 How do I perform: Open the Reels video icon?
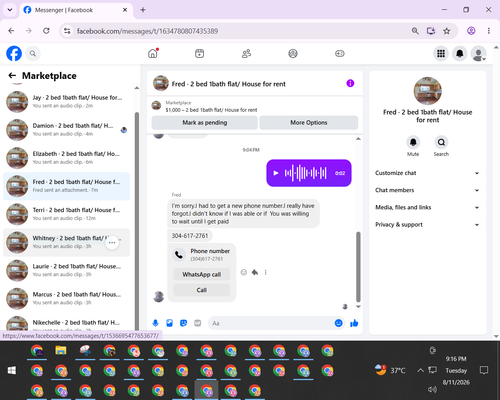[x=200, y=53]
